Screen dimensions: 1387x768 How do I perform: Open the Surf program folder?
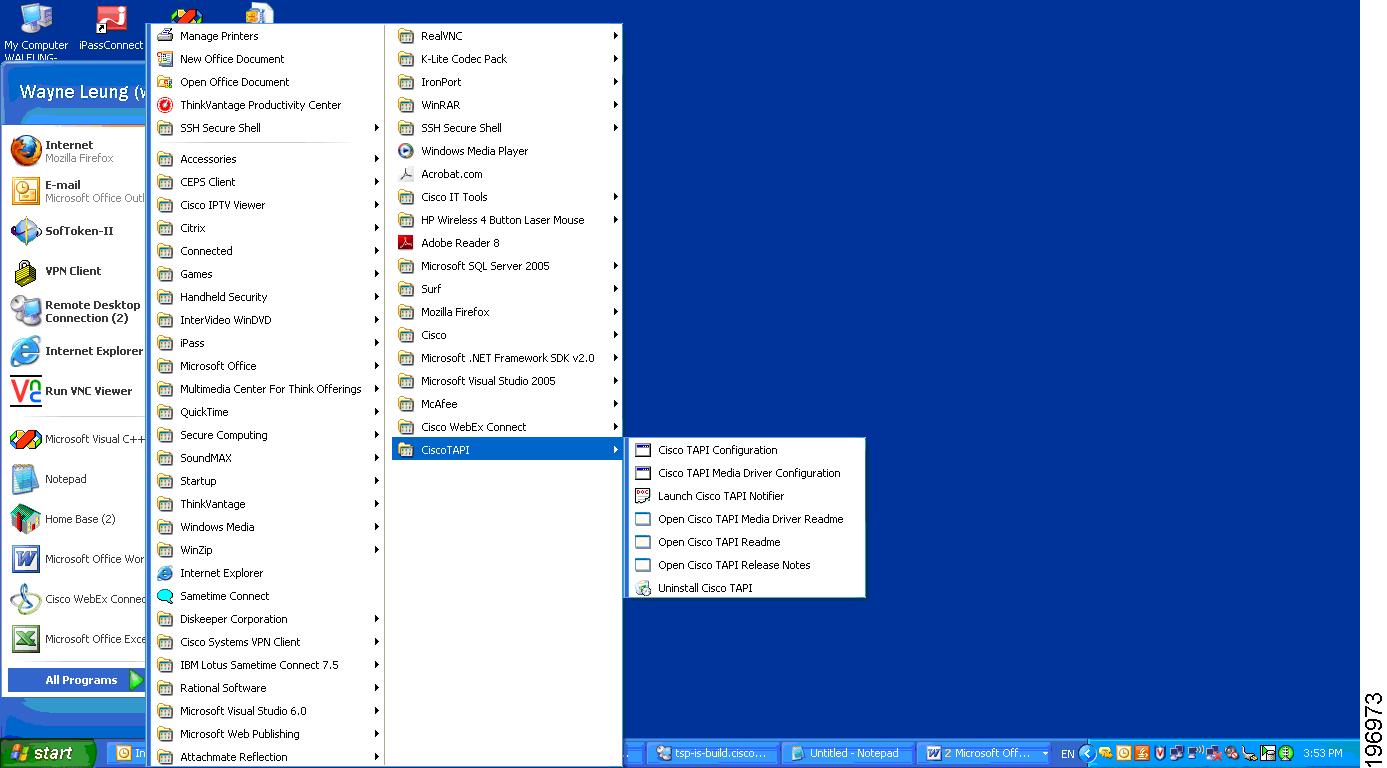click(507, 289)
